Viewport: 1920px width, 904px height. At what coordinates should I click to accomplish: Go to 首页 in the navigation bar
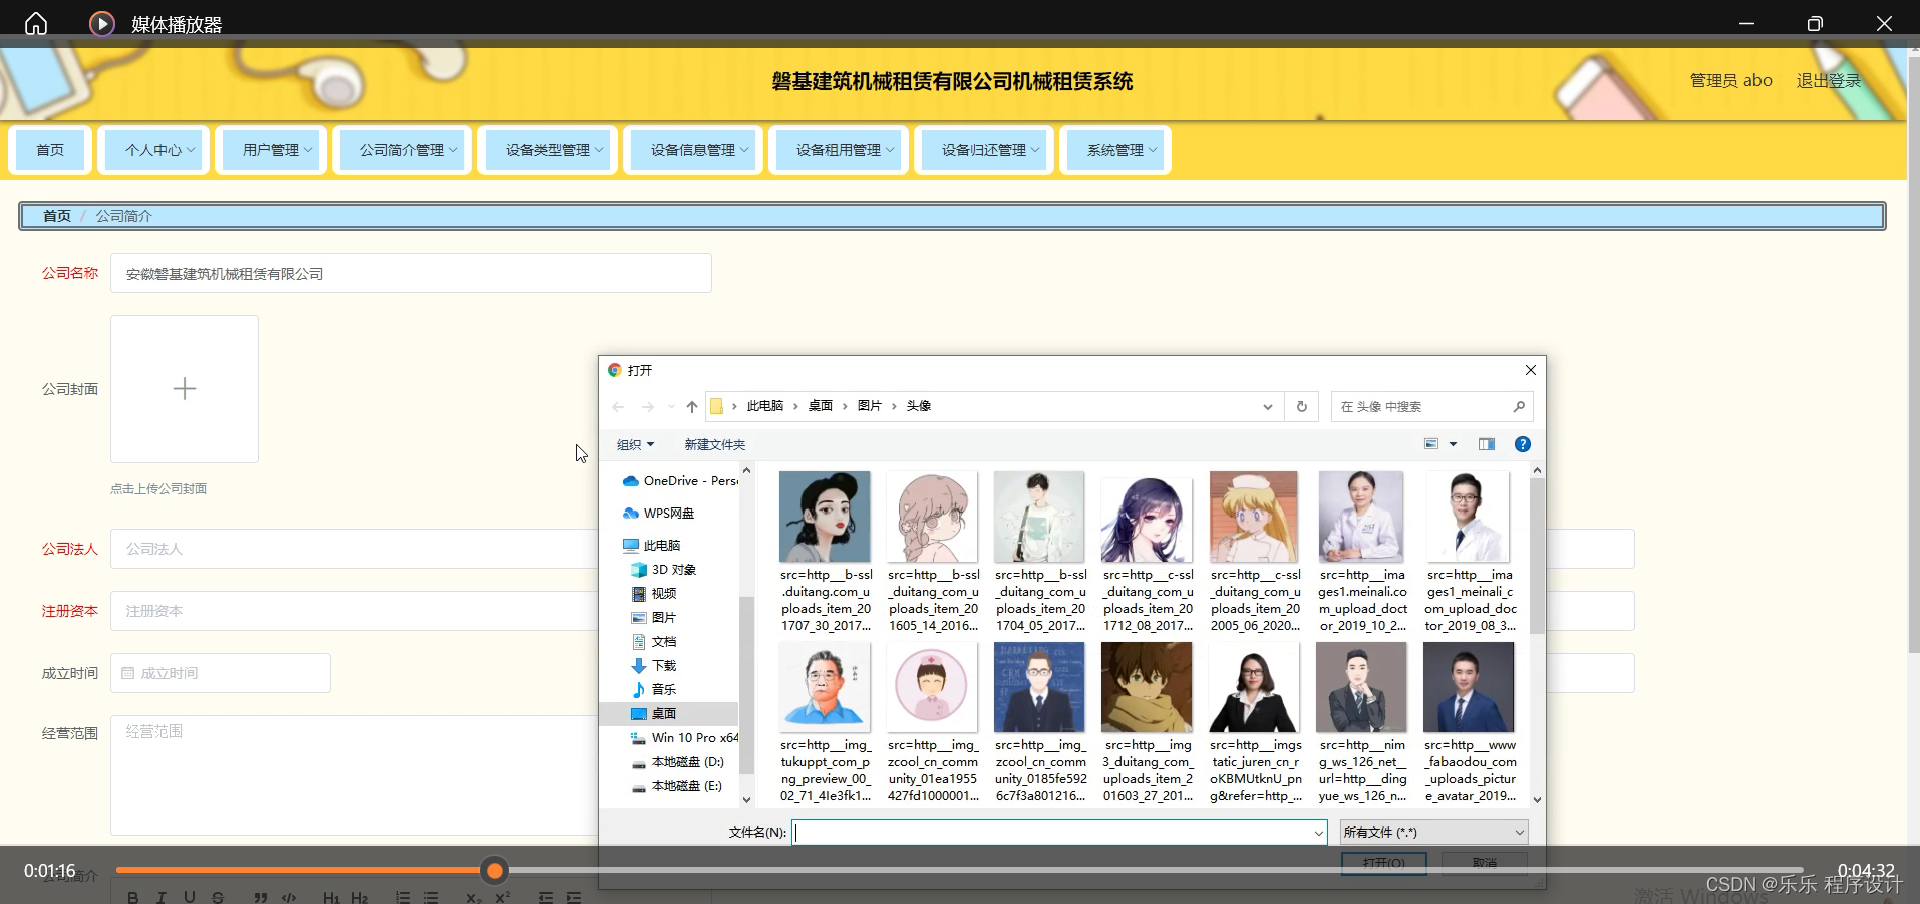tap(50, 150)
